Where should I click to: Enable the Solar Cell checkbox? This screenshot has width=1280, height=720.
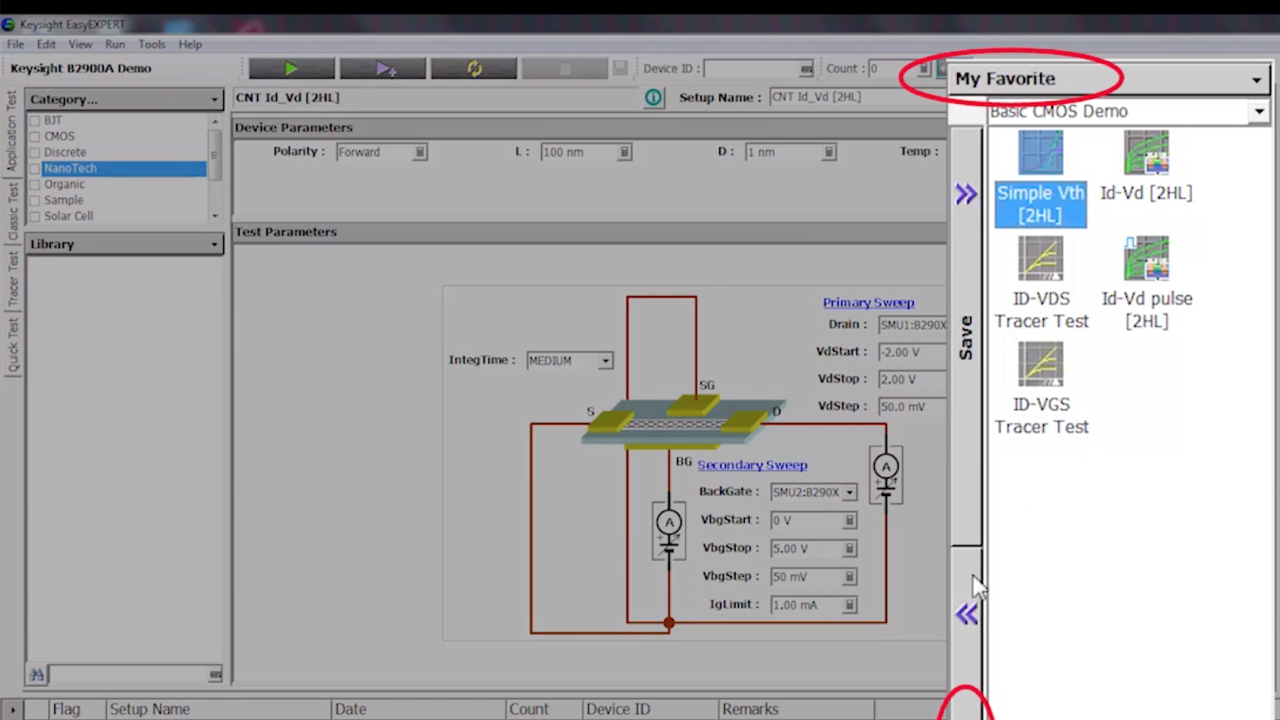click(36, 216)
